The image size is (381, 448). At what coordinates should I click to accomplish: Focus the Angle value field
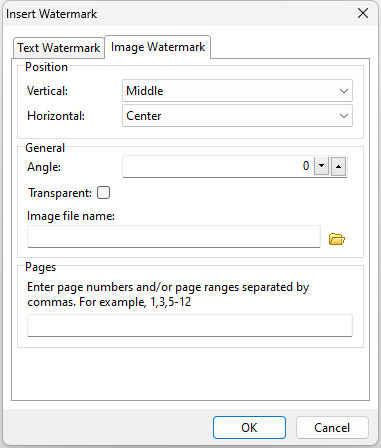click(217, 166)
